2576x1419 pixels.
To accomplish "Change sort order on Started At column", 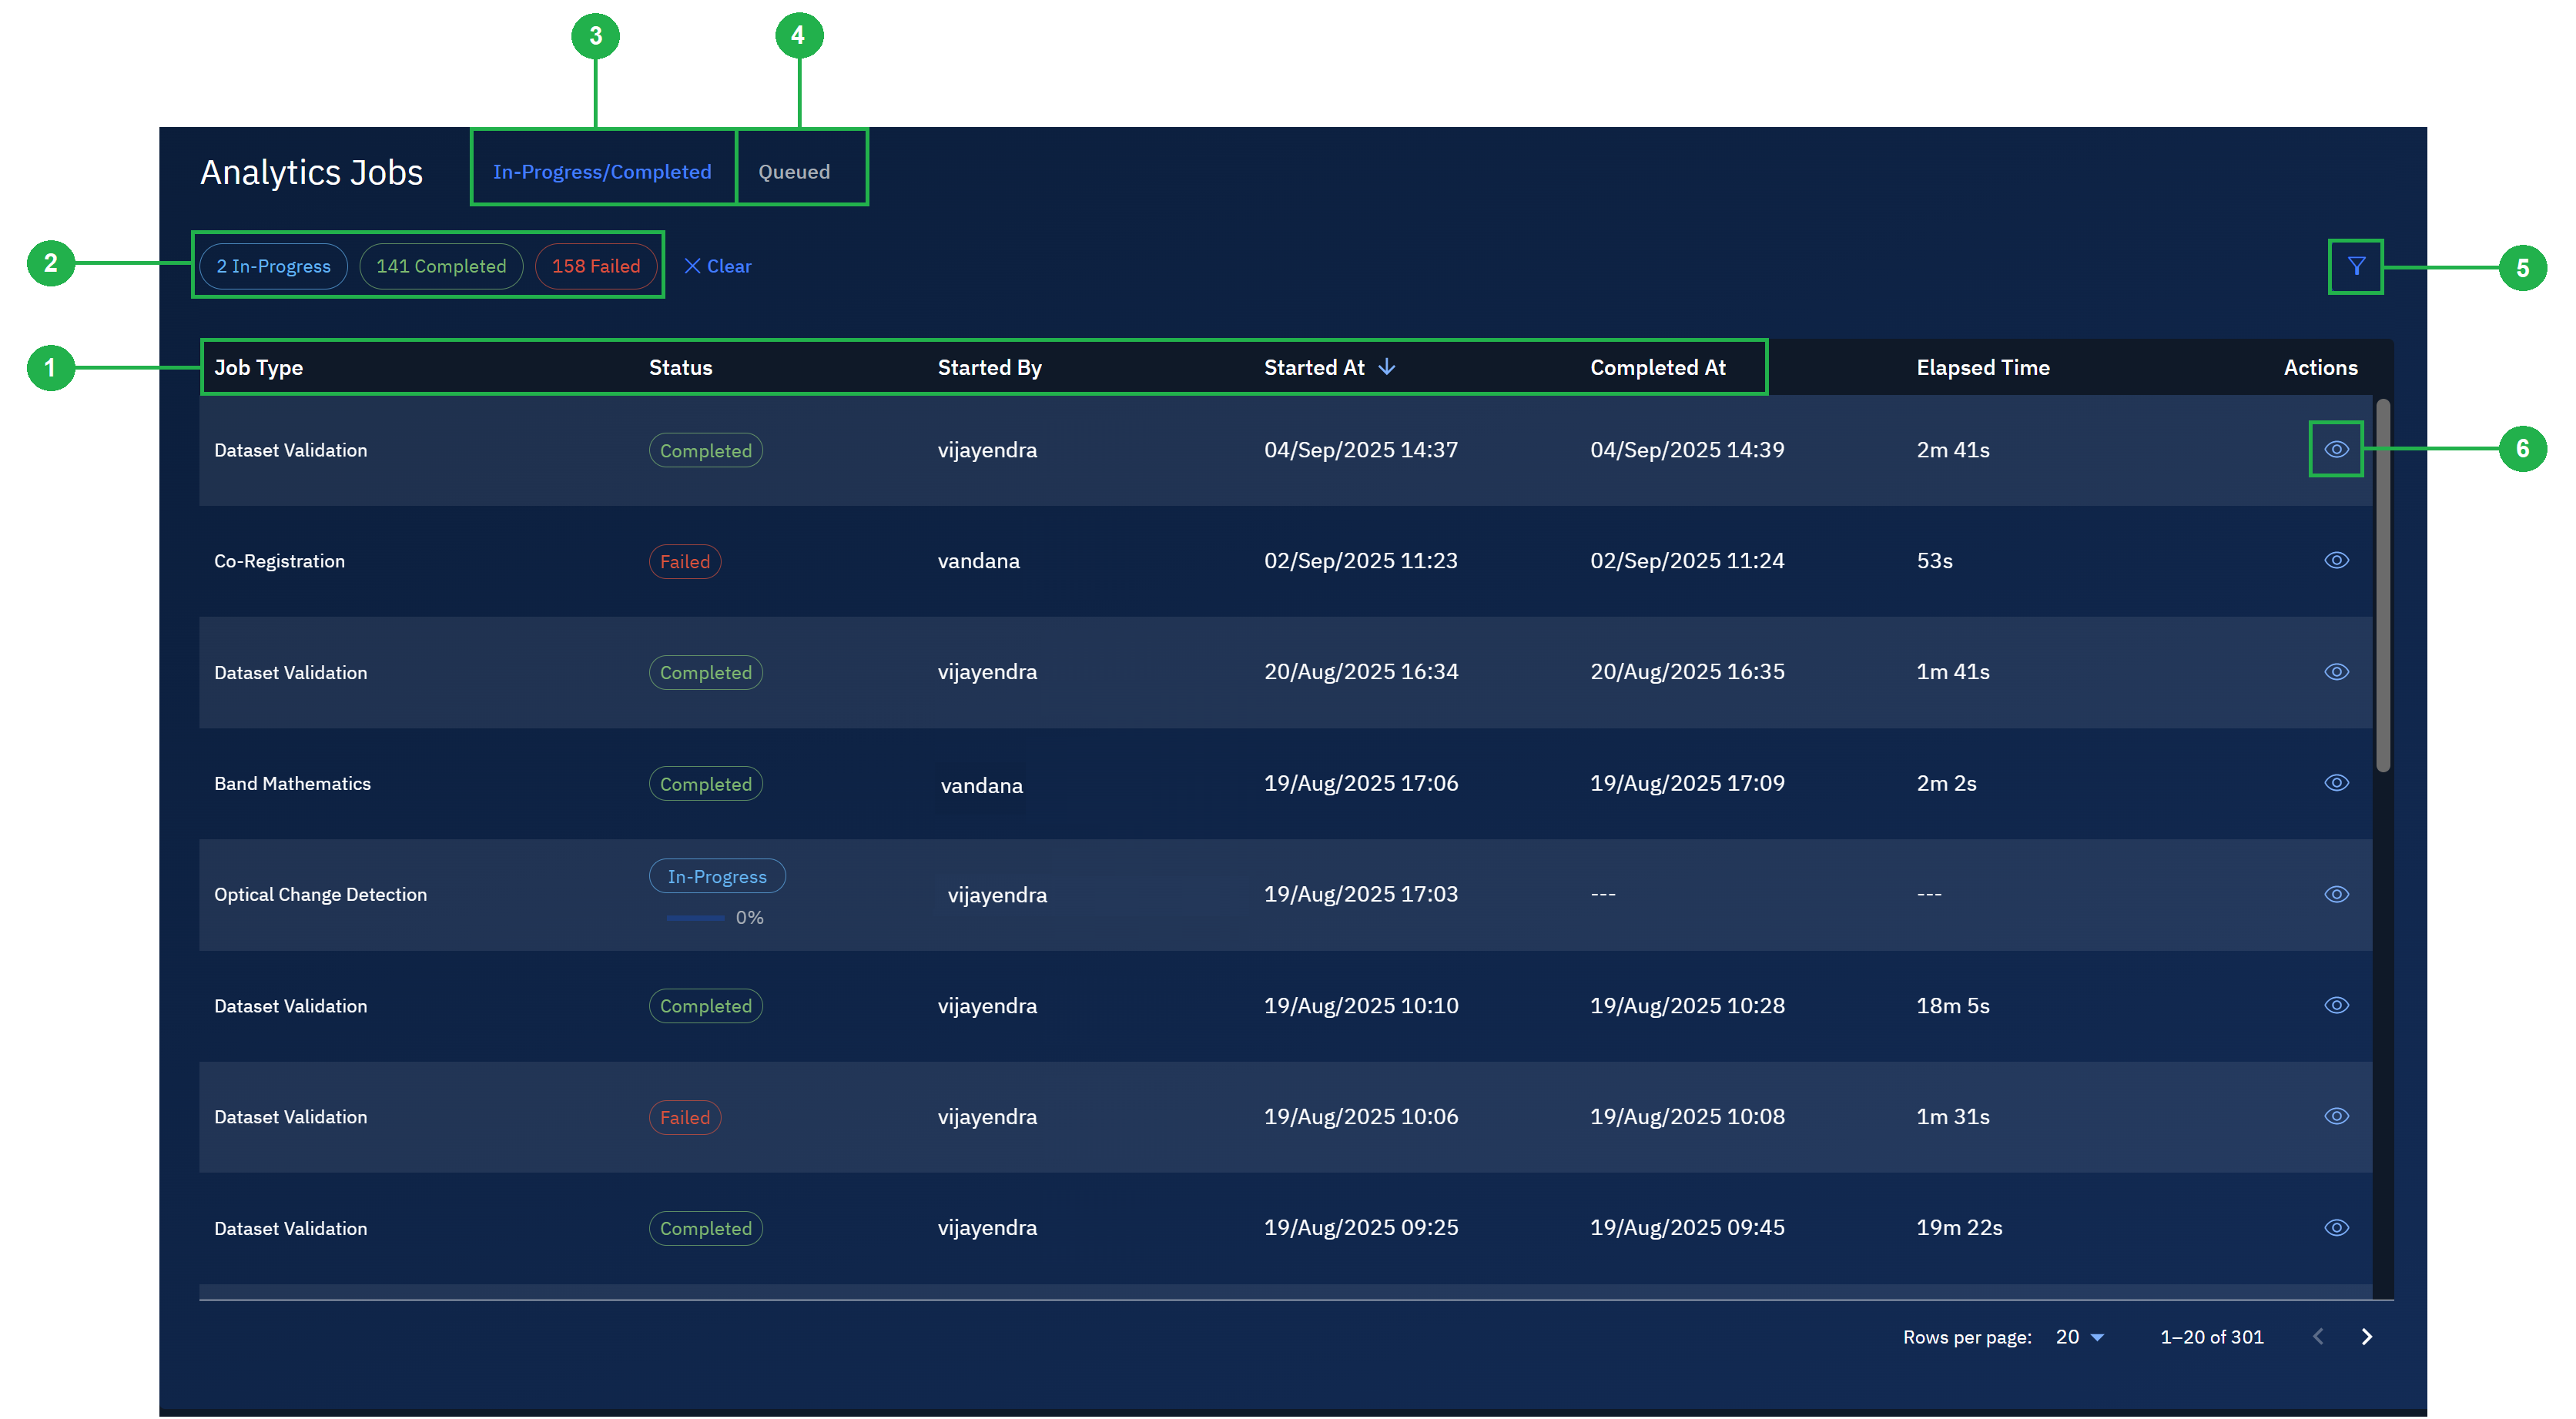I will [x=1330, y=367].
